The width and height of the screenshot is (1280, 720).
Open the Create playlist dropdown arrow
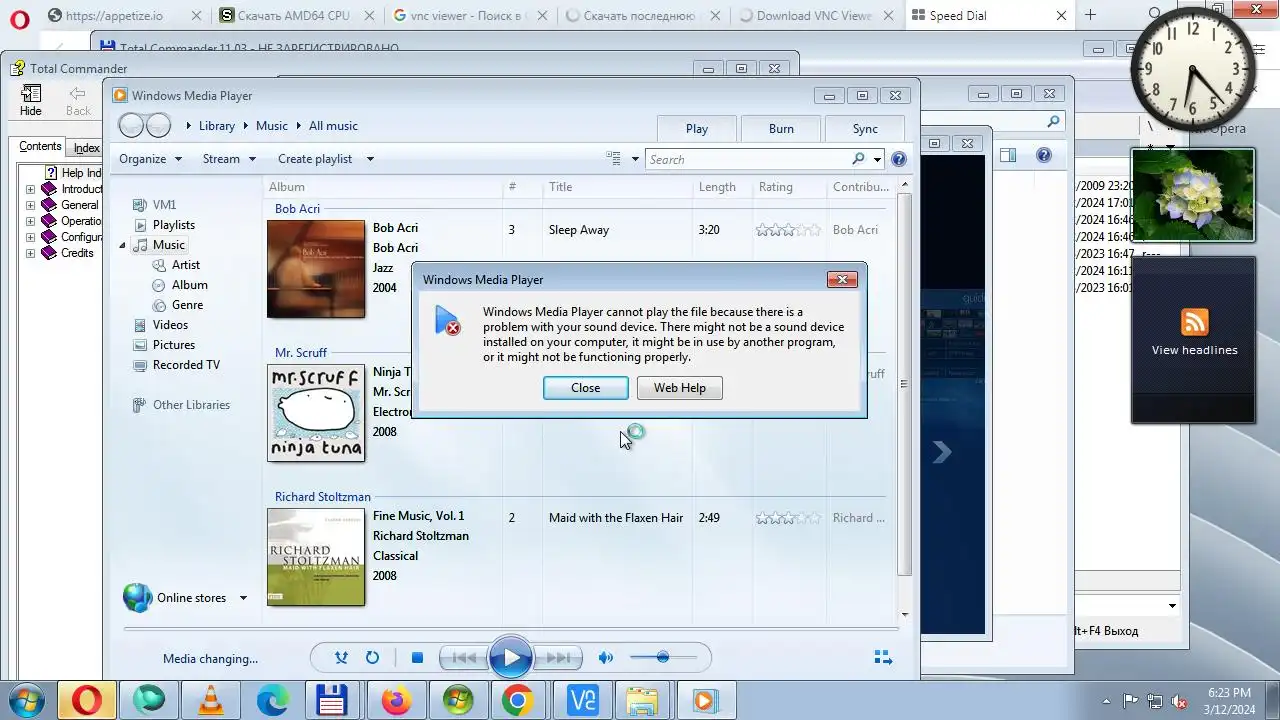point(370,159)
